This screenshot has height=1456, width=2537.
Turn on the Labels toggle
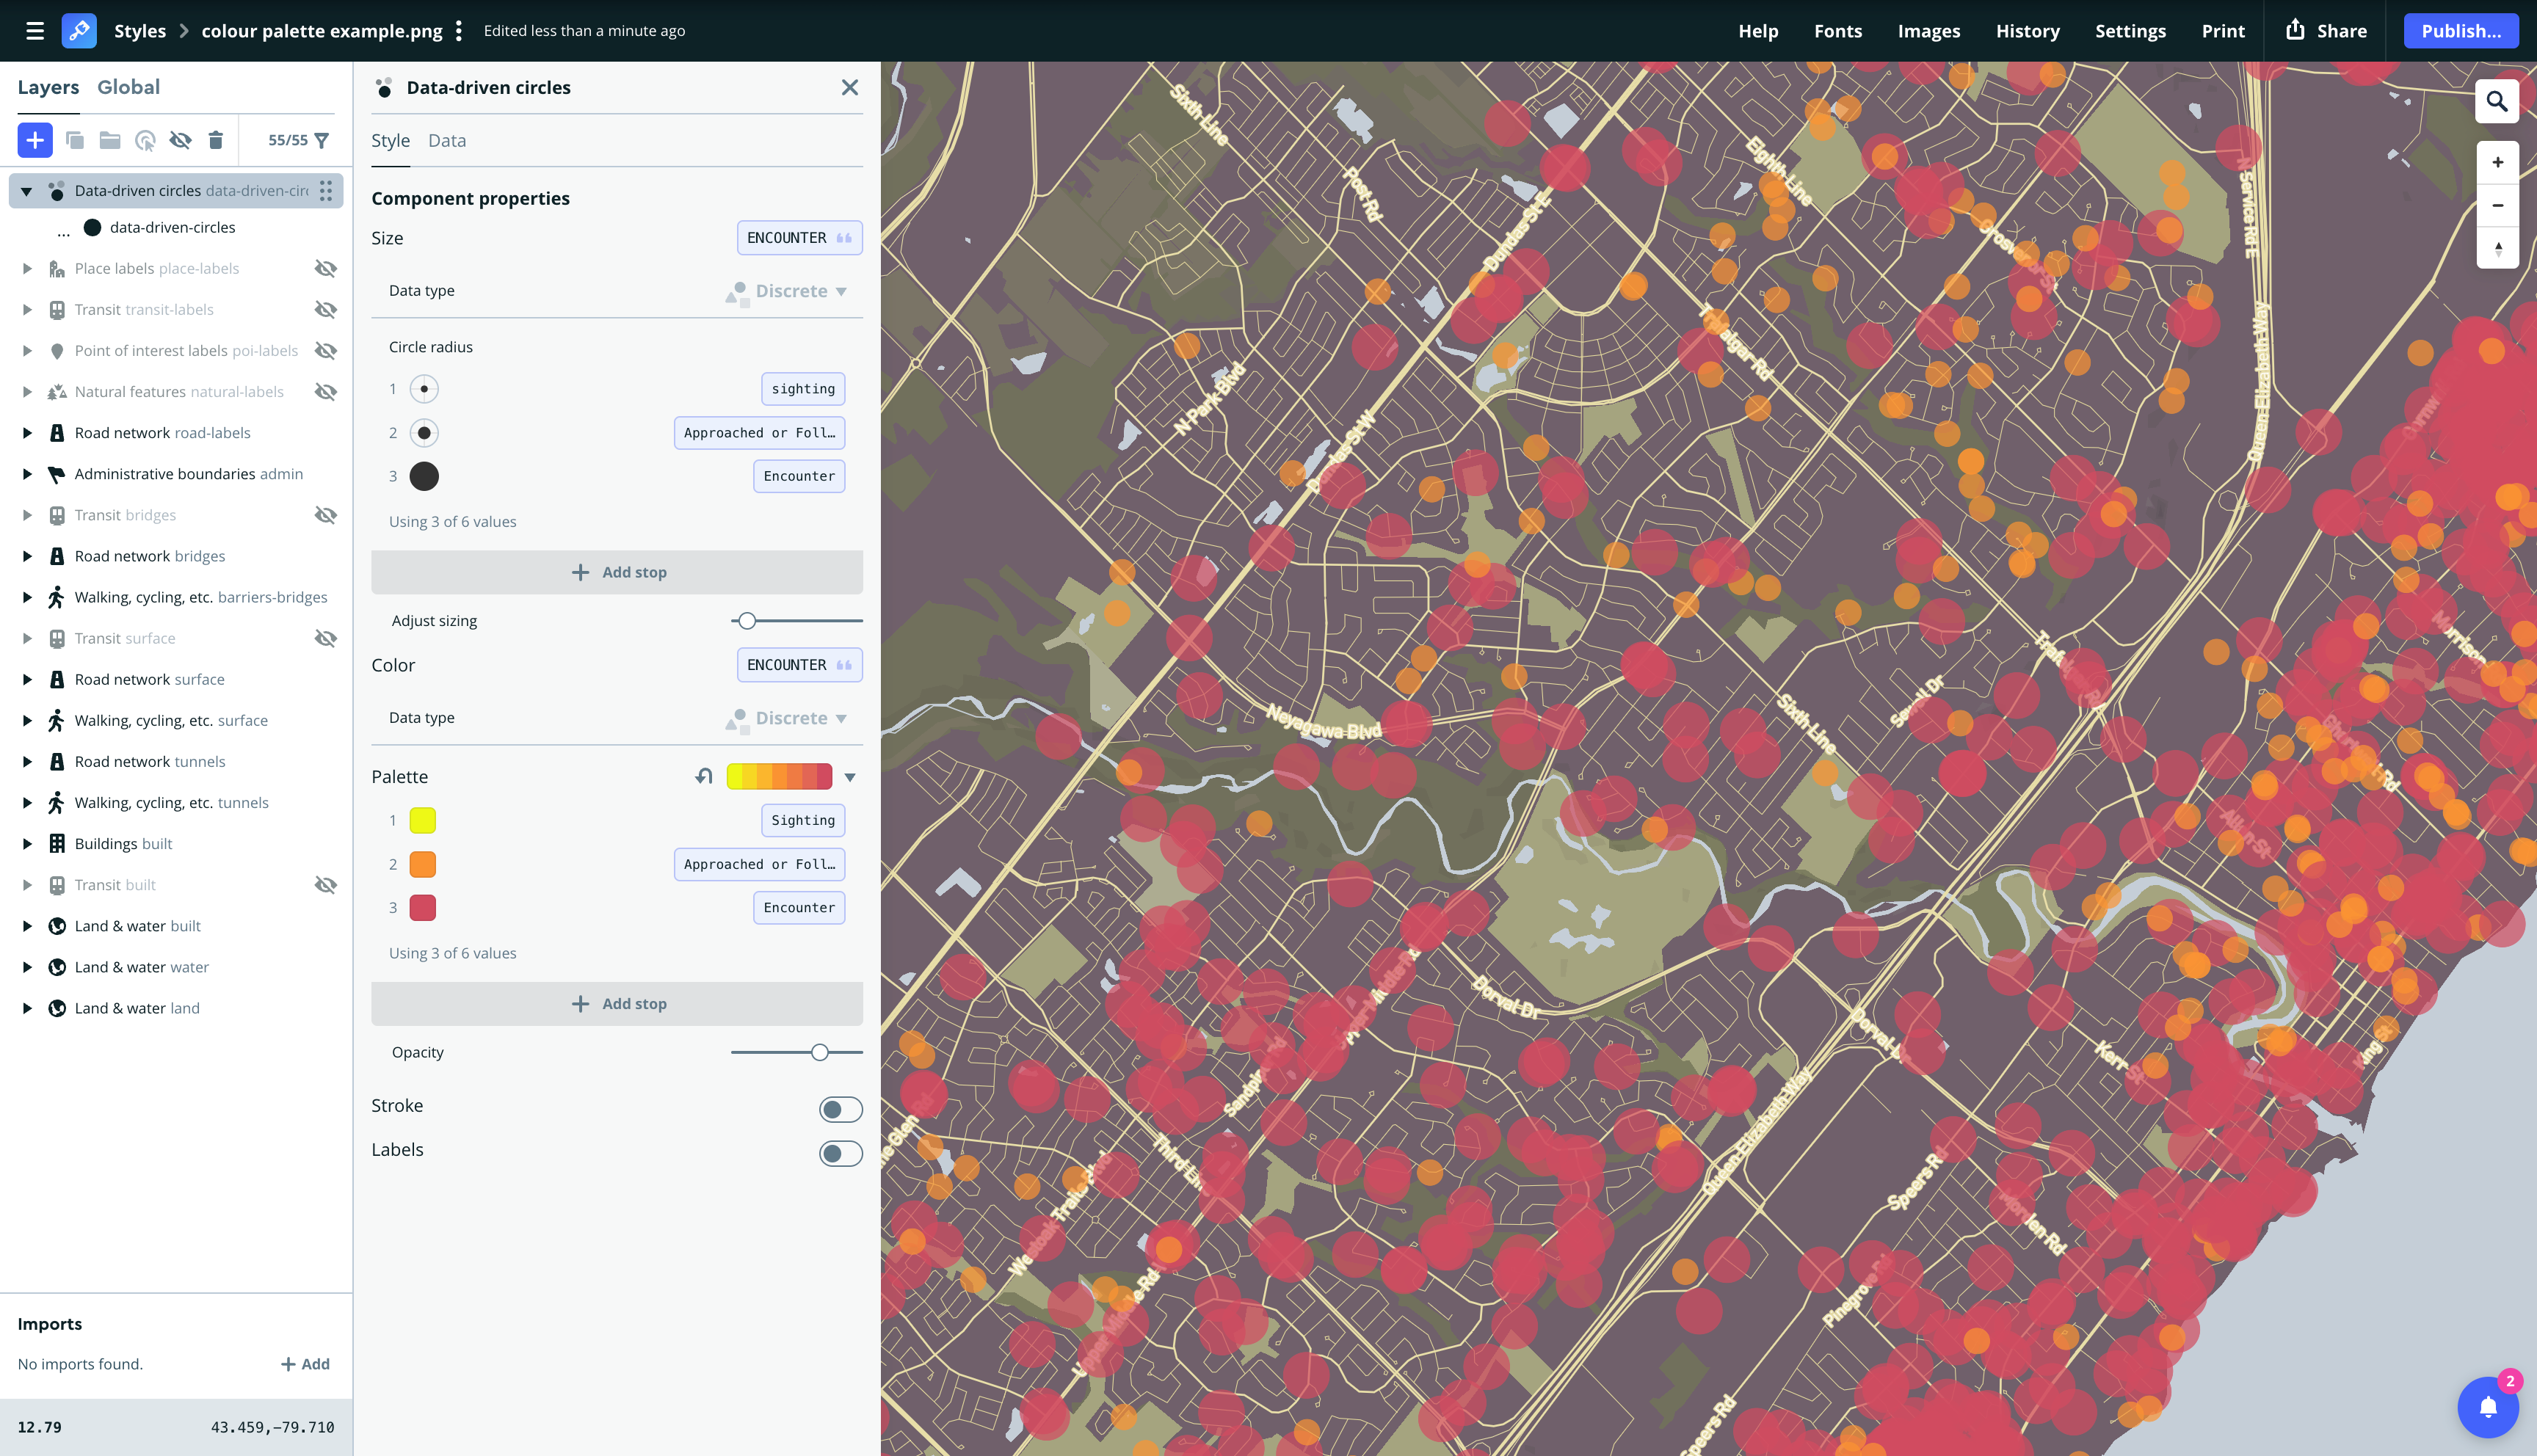(840, 1153)
